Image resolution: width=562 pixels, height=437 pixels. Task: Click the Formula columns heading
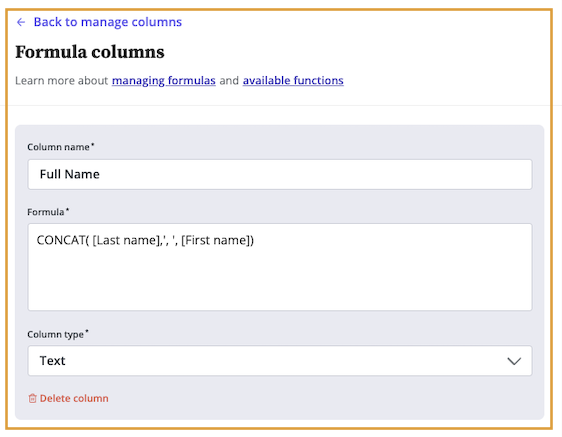[90, 52]
